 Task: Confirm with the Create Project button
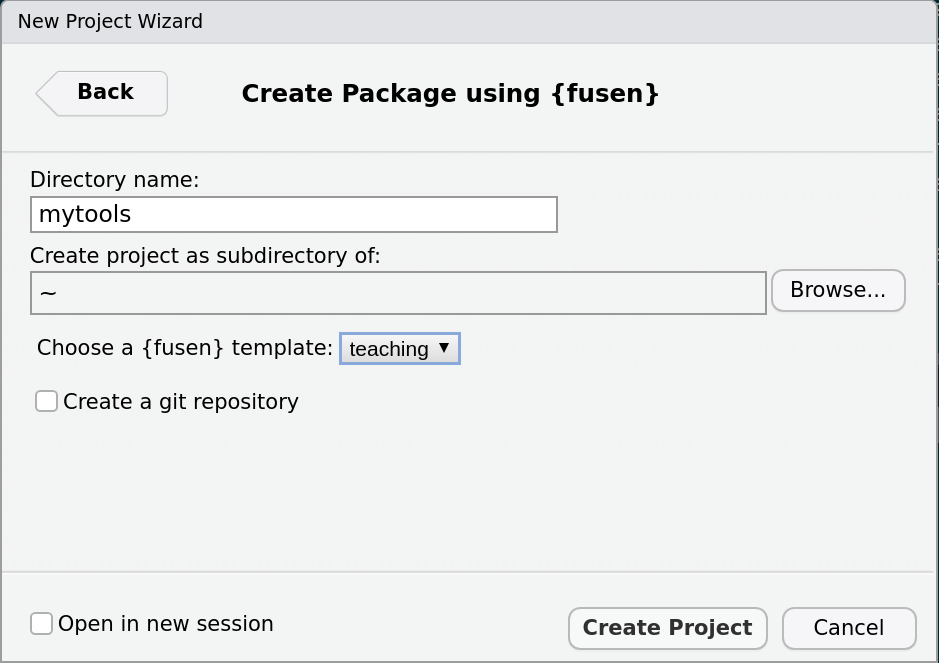[668, 628]
